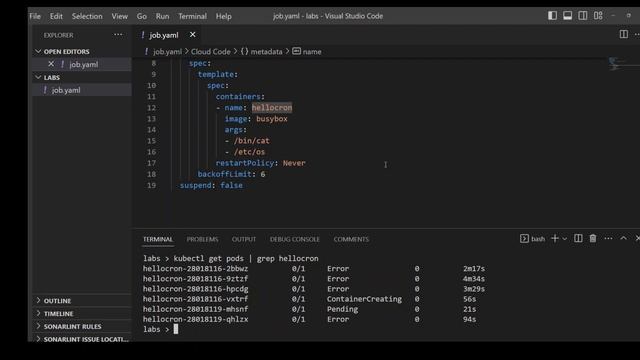Select job.yaml under Open Editors

click(83, 64)
